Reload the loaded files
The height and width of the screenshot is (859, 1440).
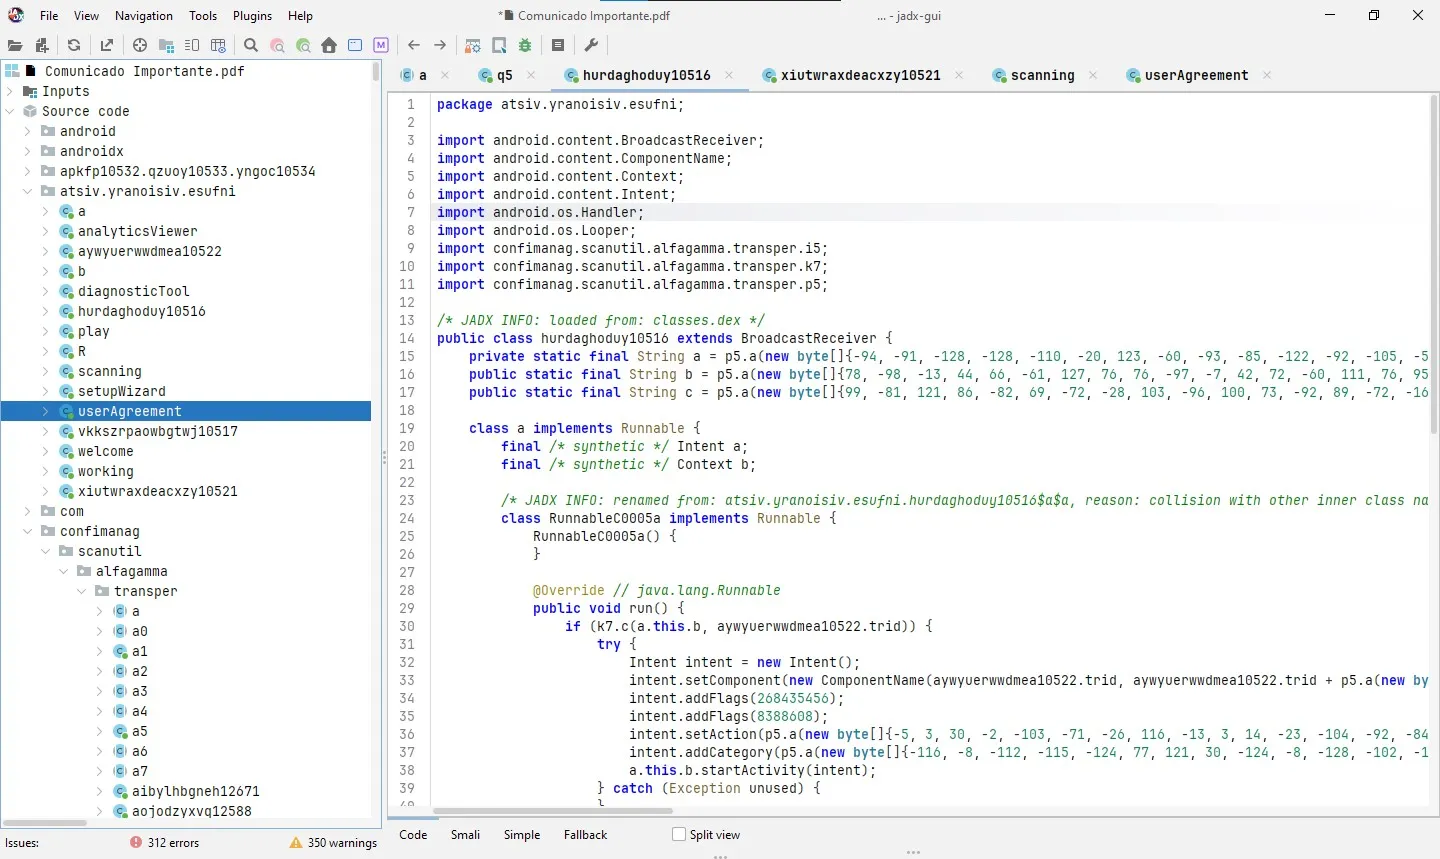[x=73, y=45]
